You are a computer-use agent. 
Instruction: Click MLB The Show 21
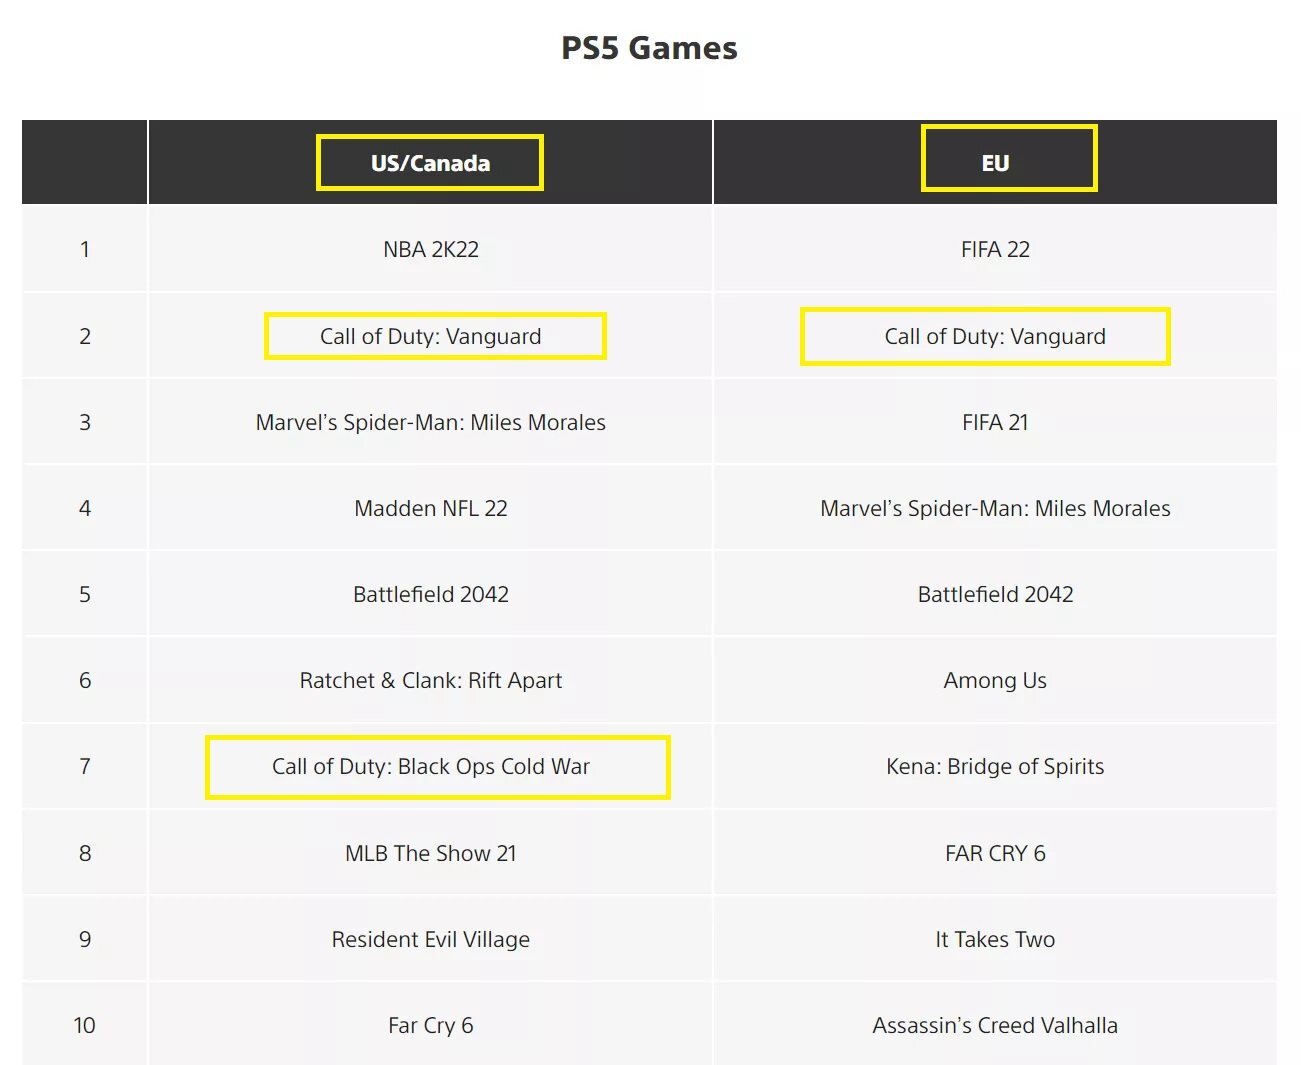point(431,853)
